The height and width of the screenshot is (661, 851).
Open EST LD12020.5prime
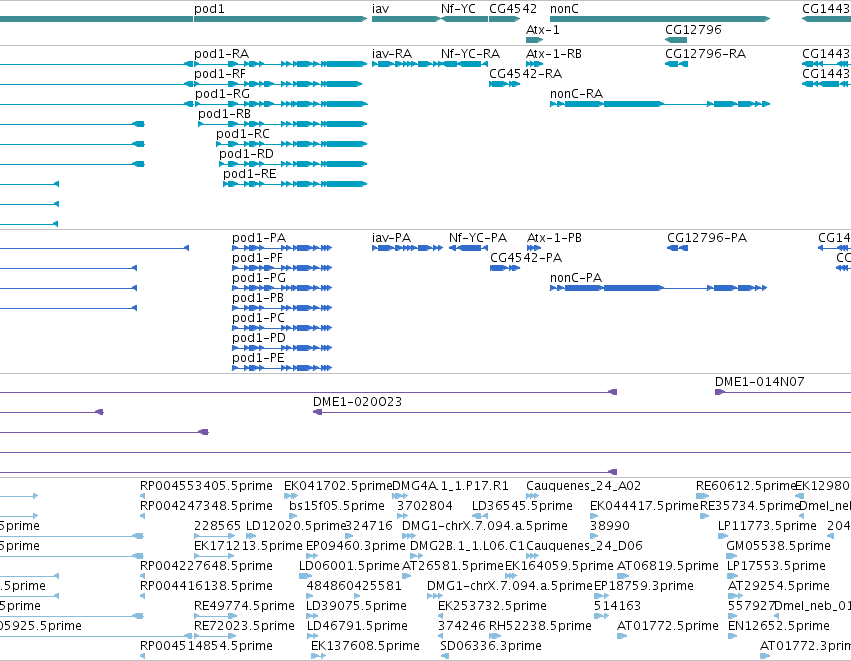pos(296,526)
